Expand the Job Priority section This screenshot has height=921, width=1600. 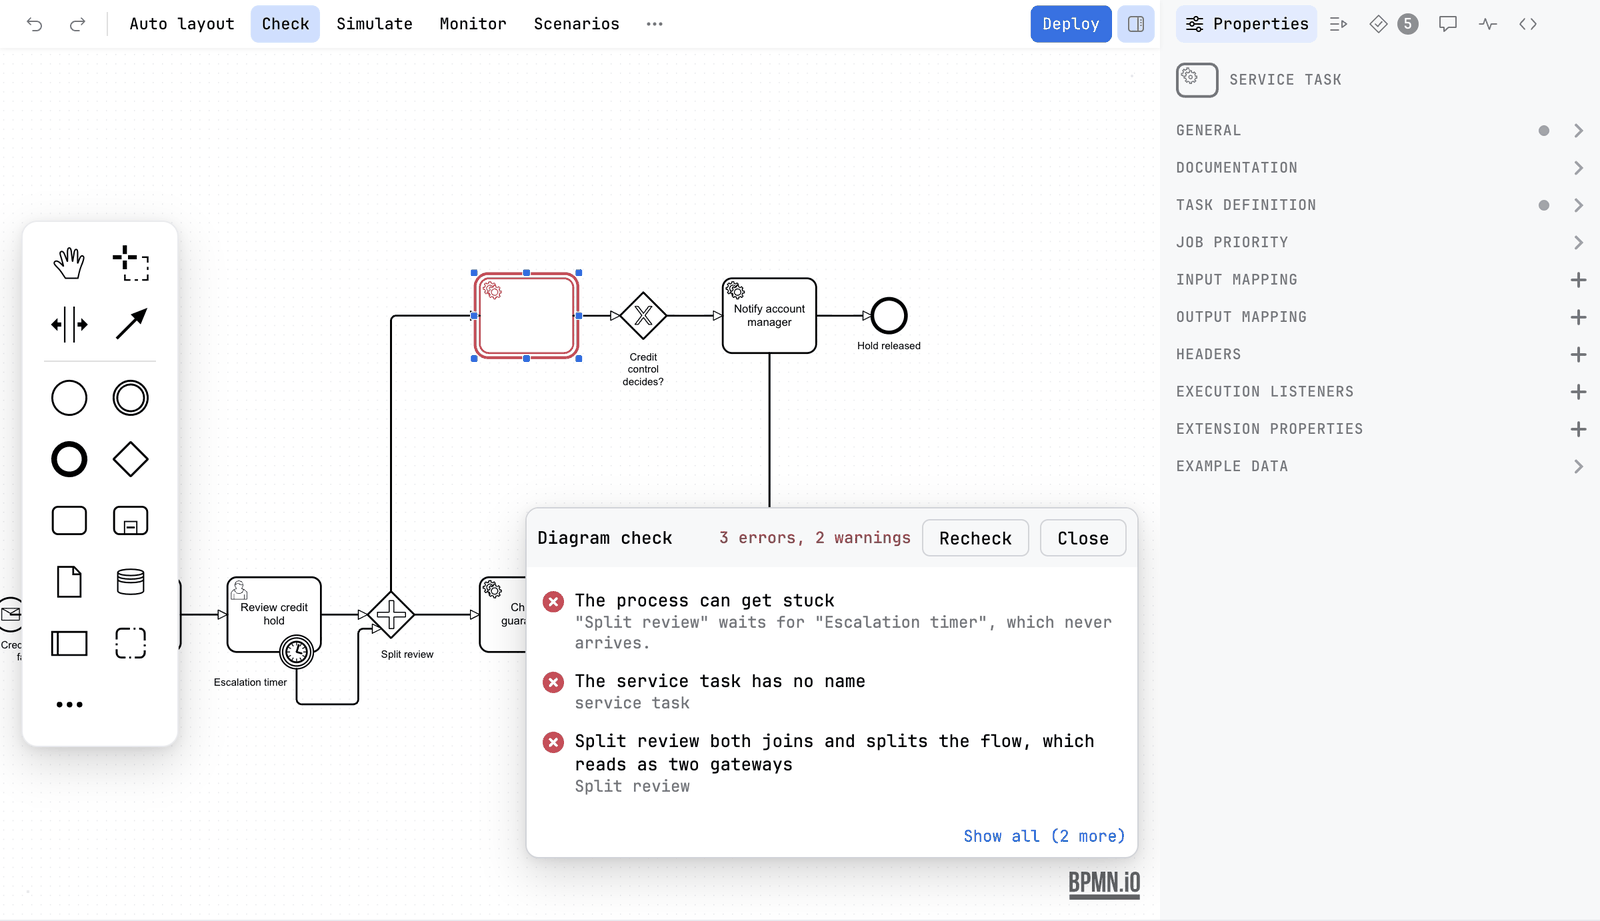coord(1380,243)
